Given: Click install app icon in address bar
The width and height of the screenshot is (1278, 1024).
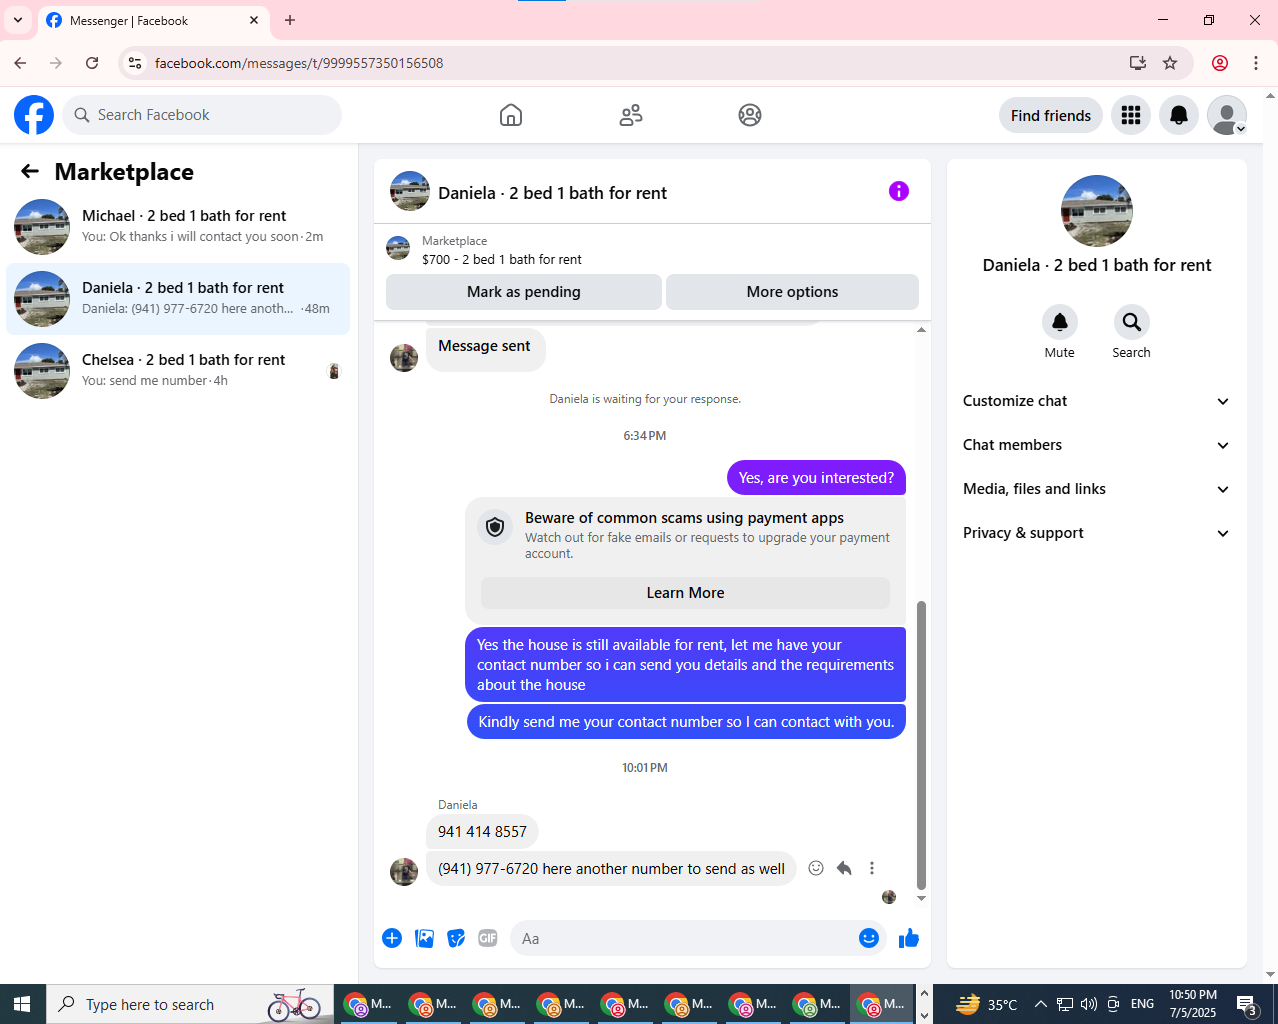Looking at the screenshot, I should [x=1138, y=63].
